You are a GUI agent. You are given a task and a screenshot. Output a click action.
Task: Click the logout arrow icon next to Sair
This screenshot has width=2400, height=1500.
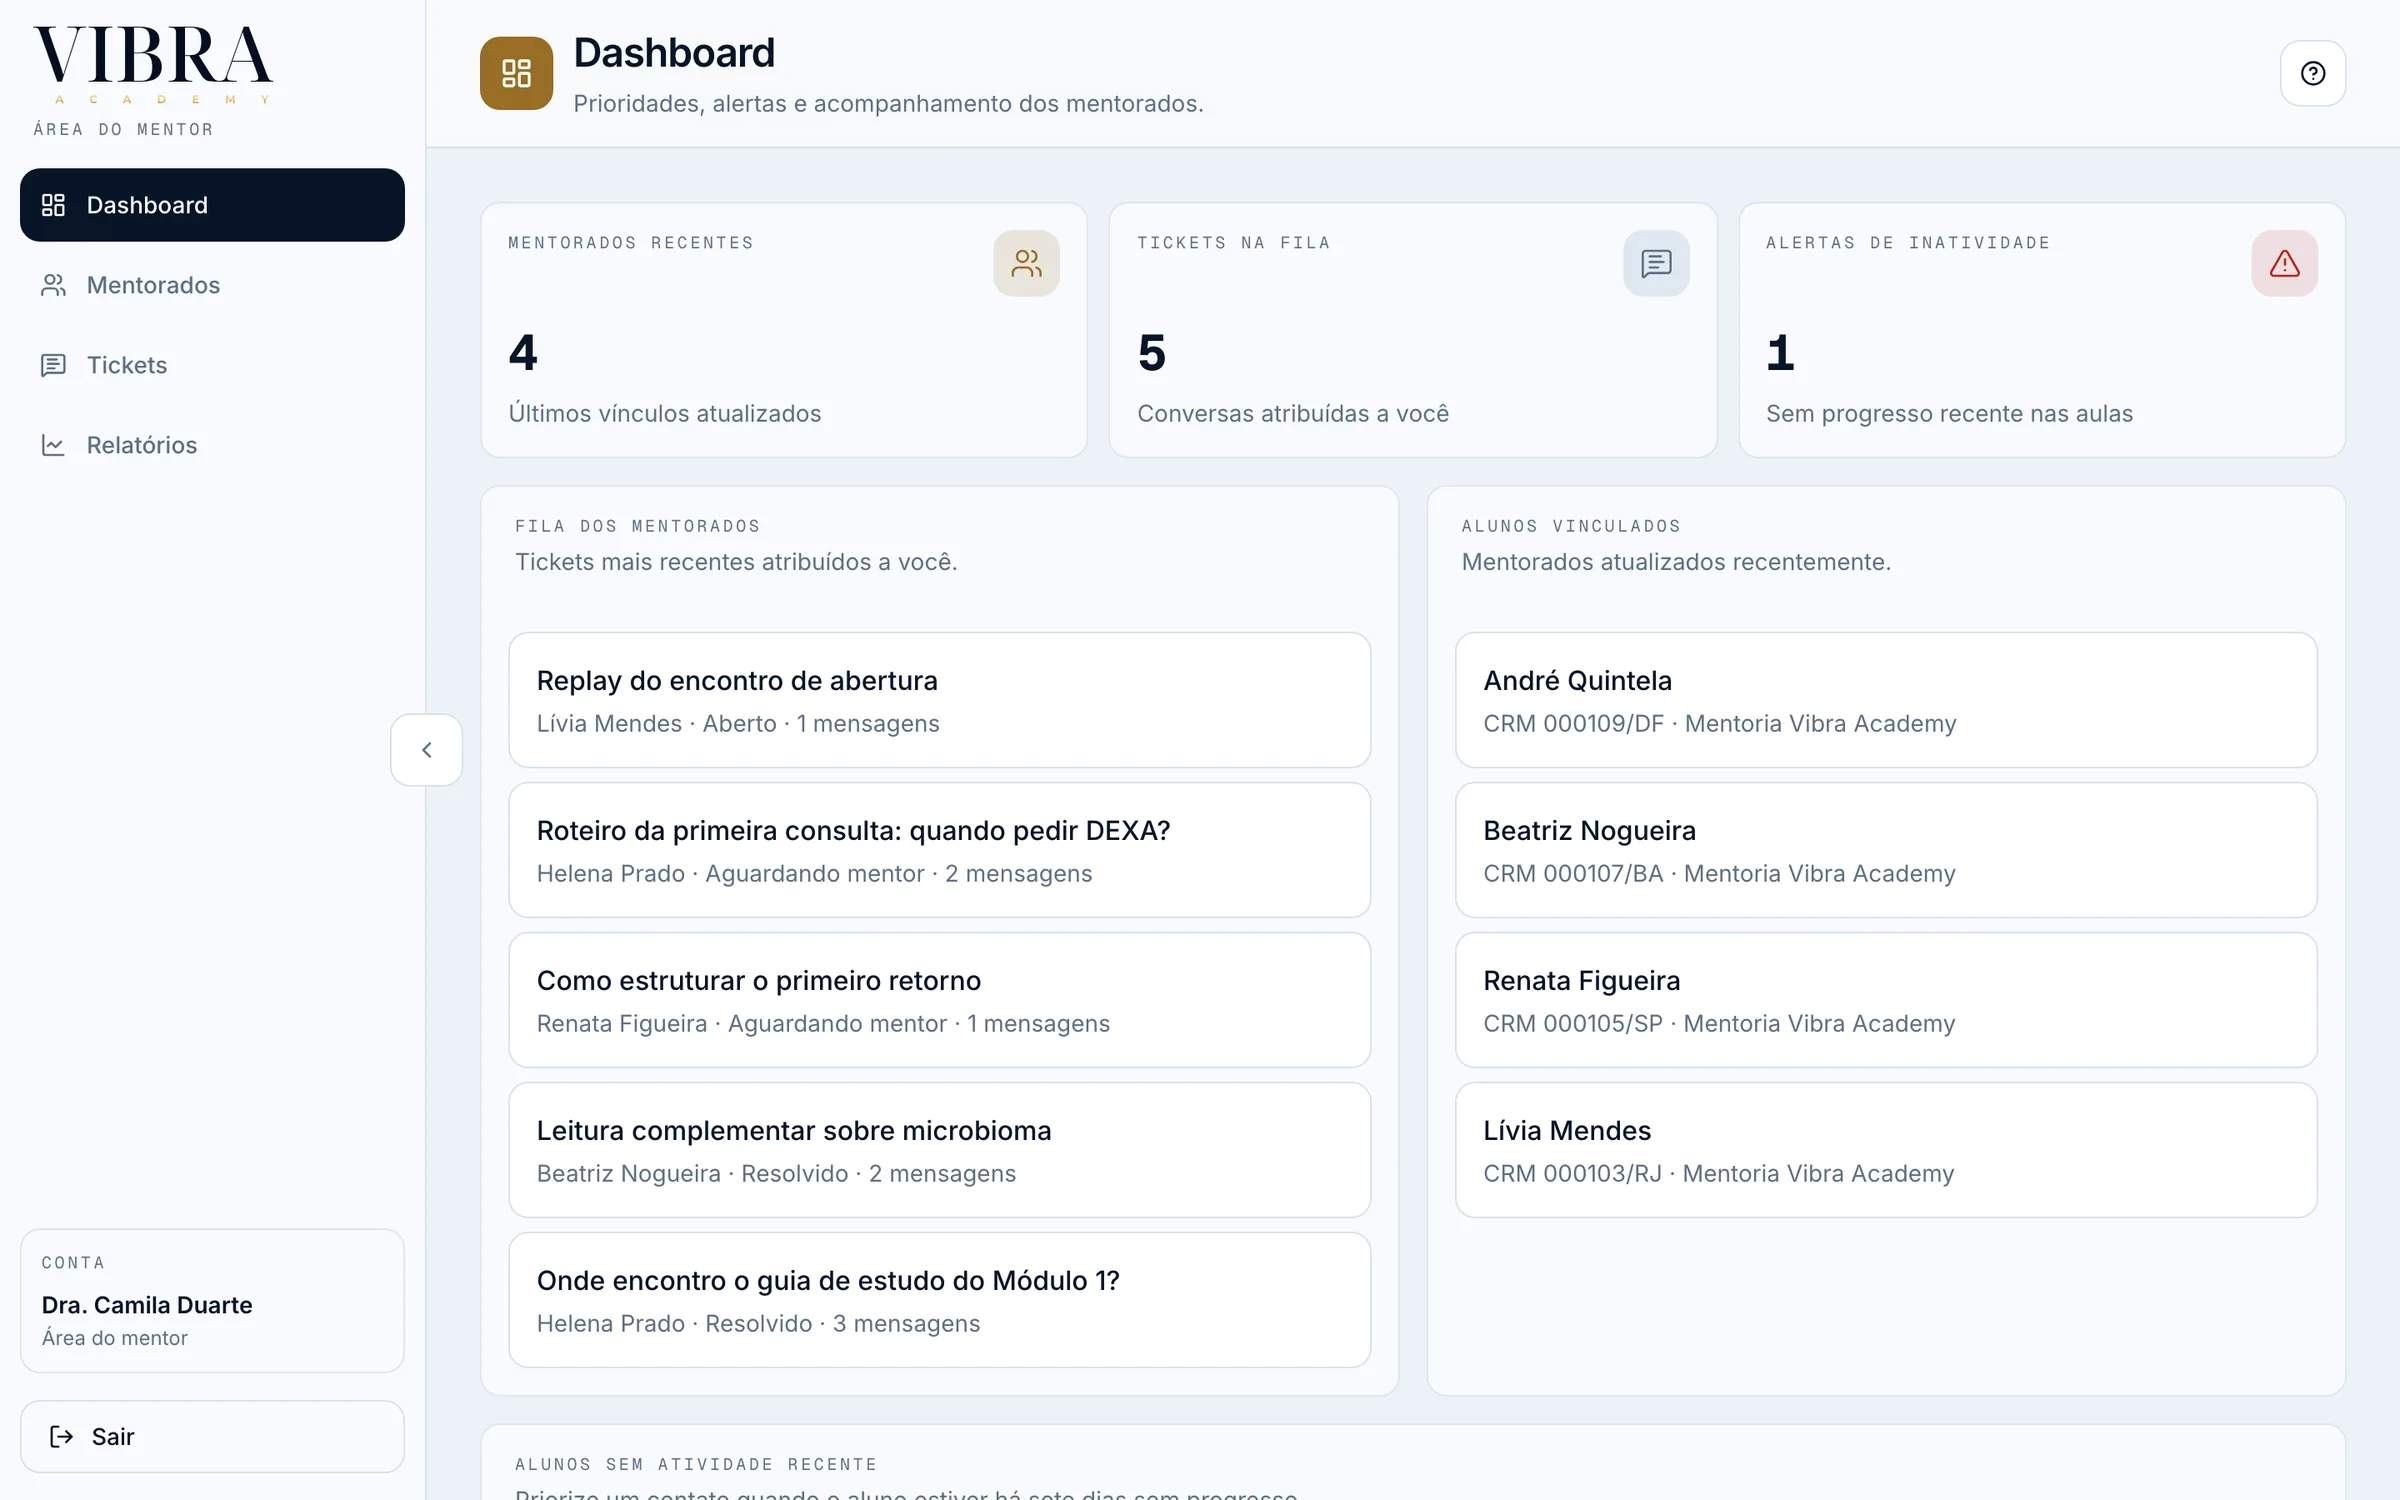point(62,1436)
